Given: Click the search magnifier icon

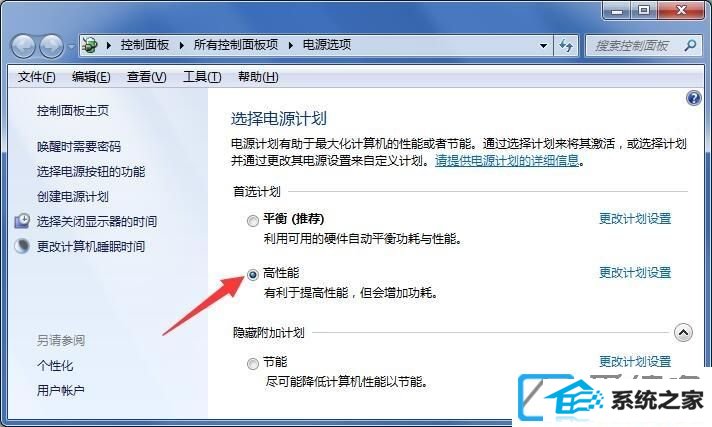Looking at the screenshot, I should 690,45.
